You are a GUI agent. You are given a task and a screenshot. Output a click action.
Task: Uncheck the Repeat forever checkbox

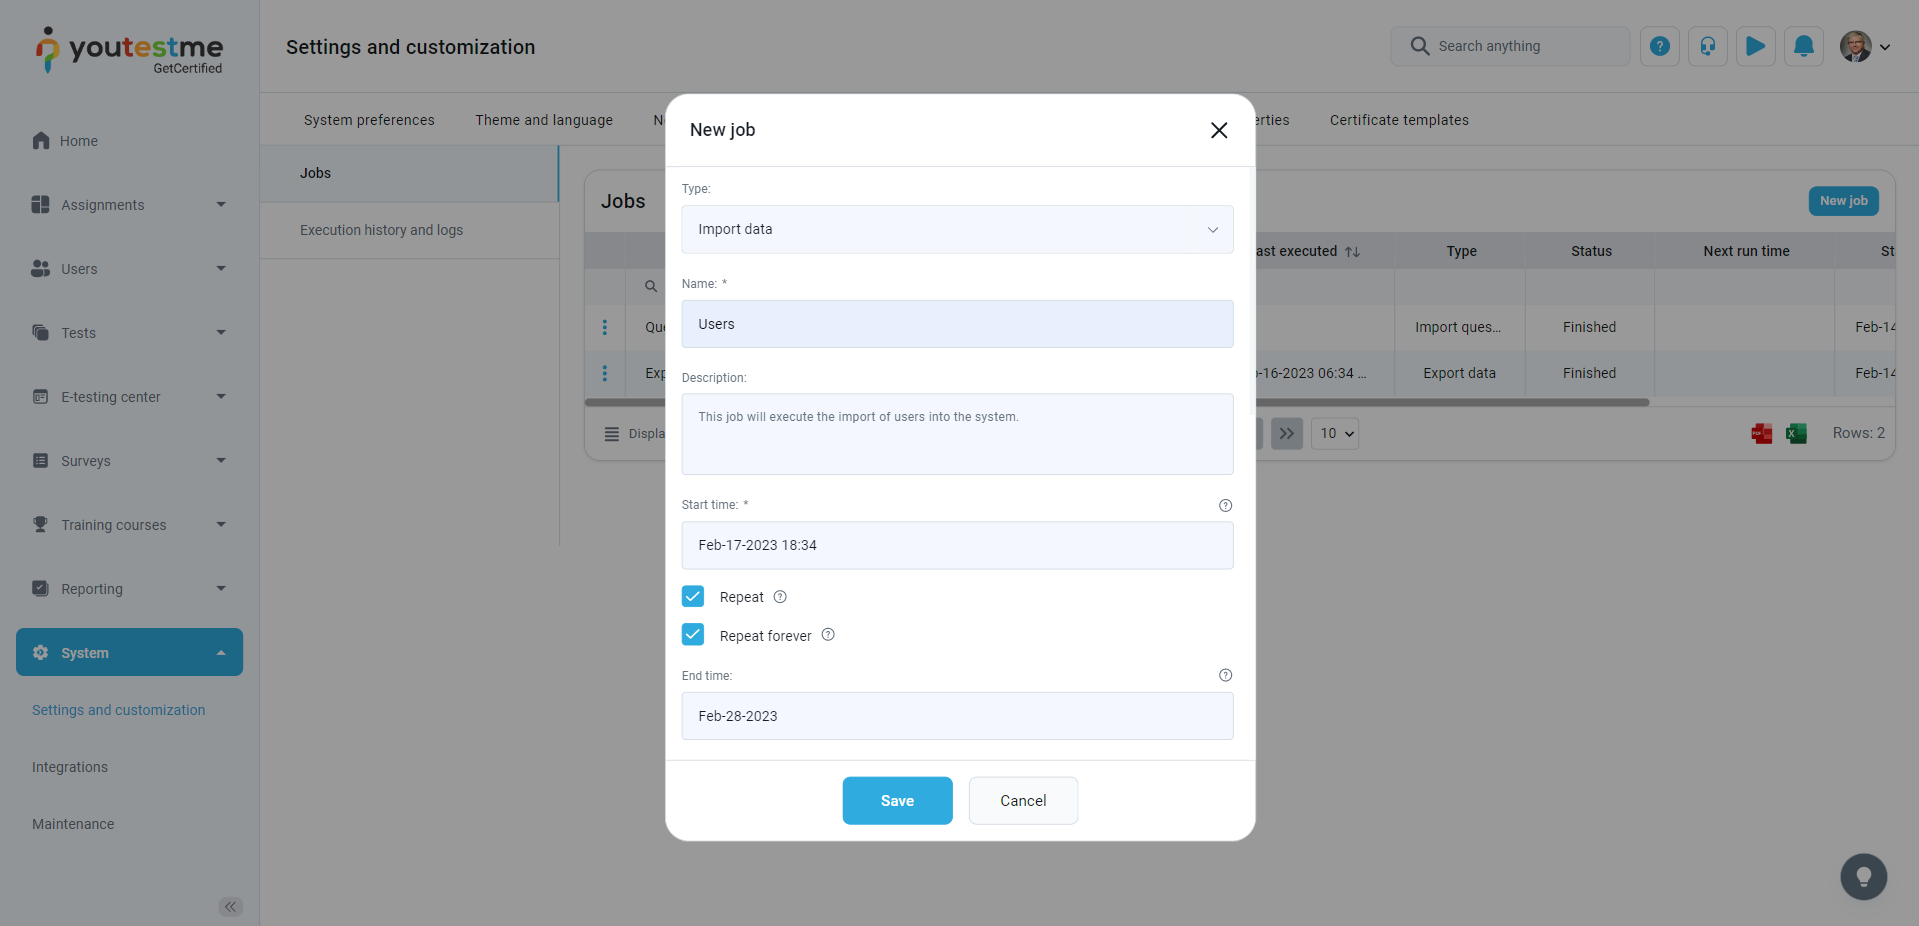(693, 635)
